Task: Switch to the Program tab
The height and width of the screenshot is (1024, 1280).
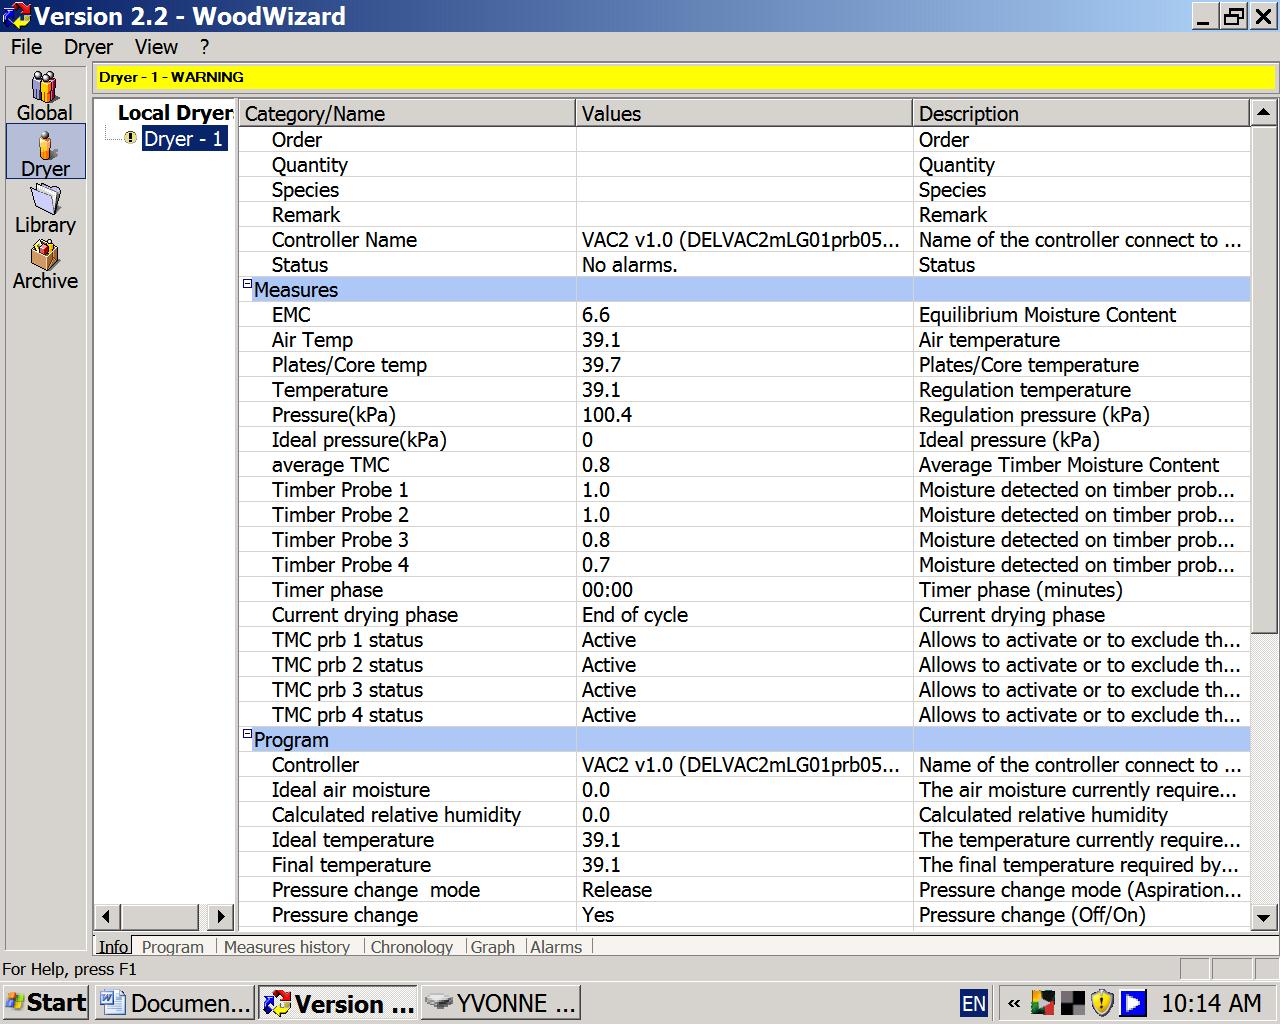Action: 172,947
